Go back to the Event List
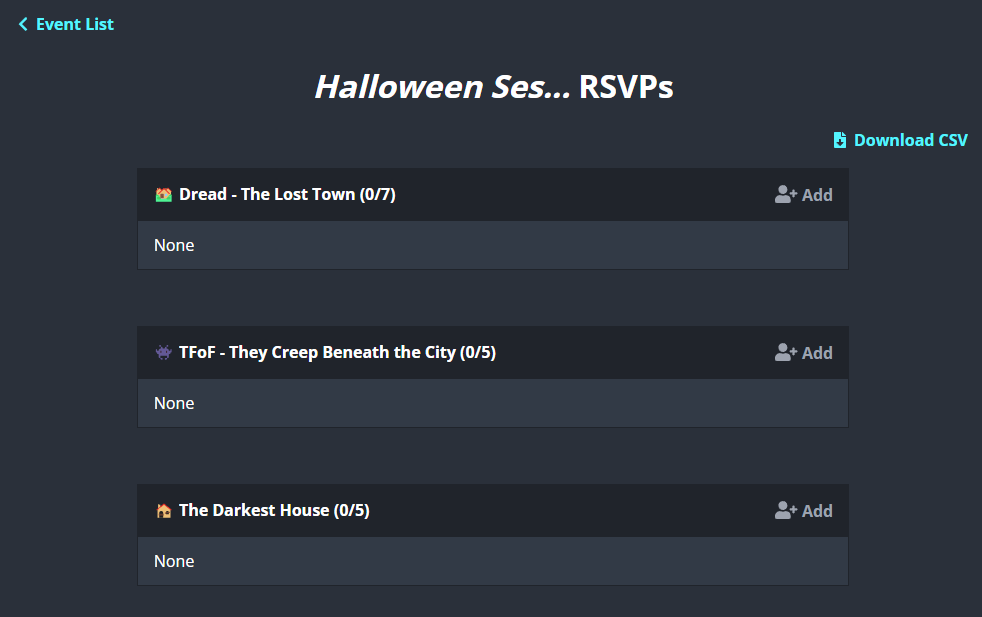This screenshot has height=617, width=982. pyautogui.click(x=74, y=24)
